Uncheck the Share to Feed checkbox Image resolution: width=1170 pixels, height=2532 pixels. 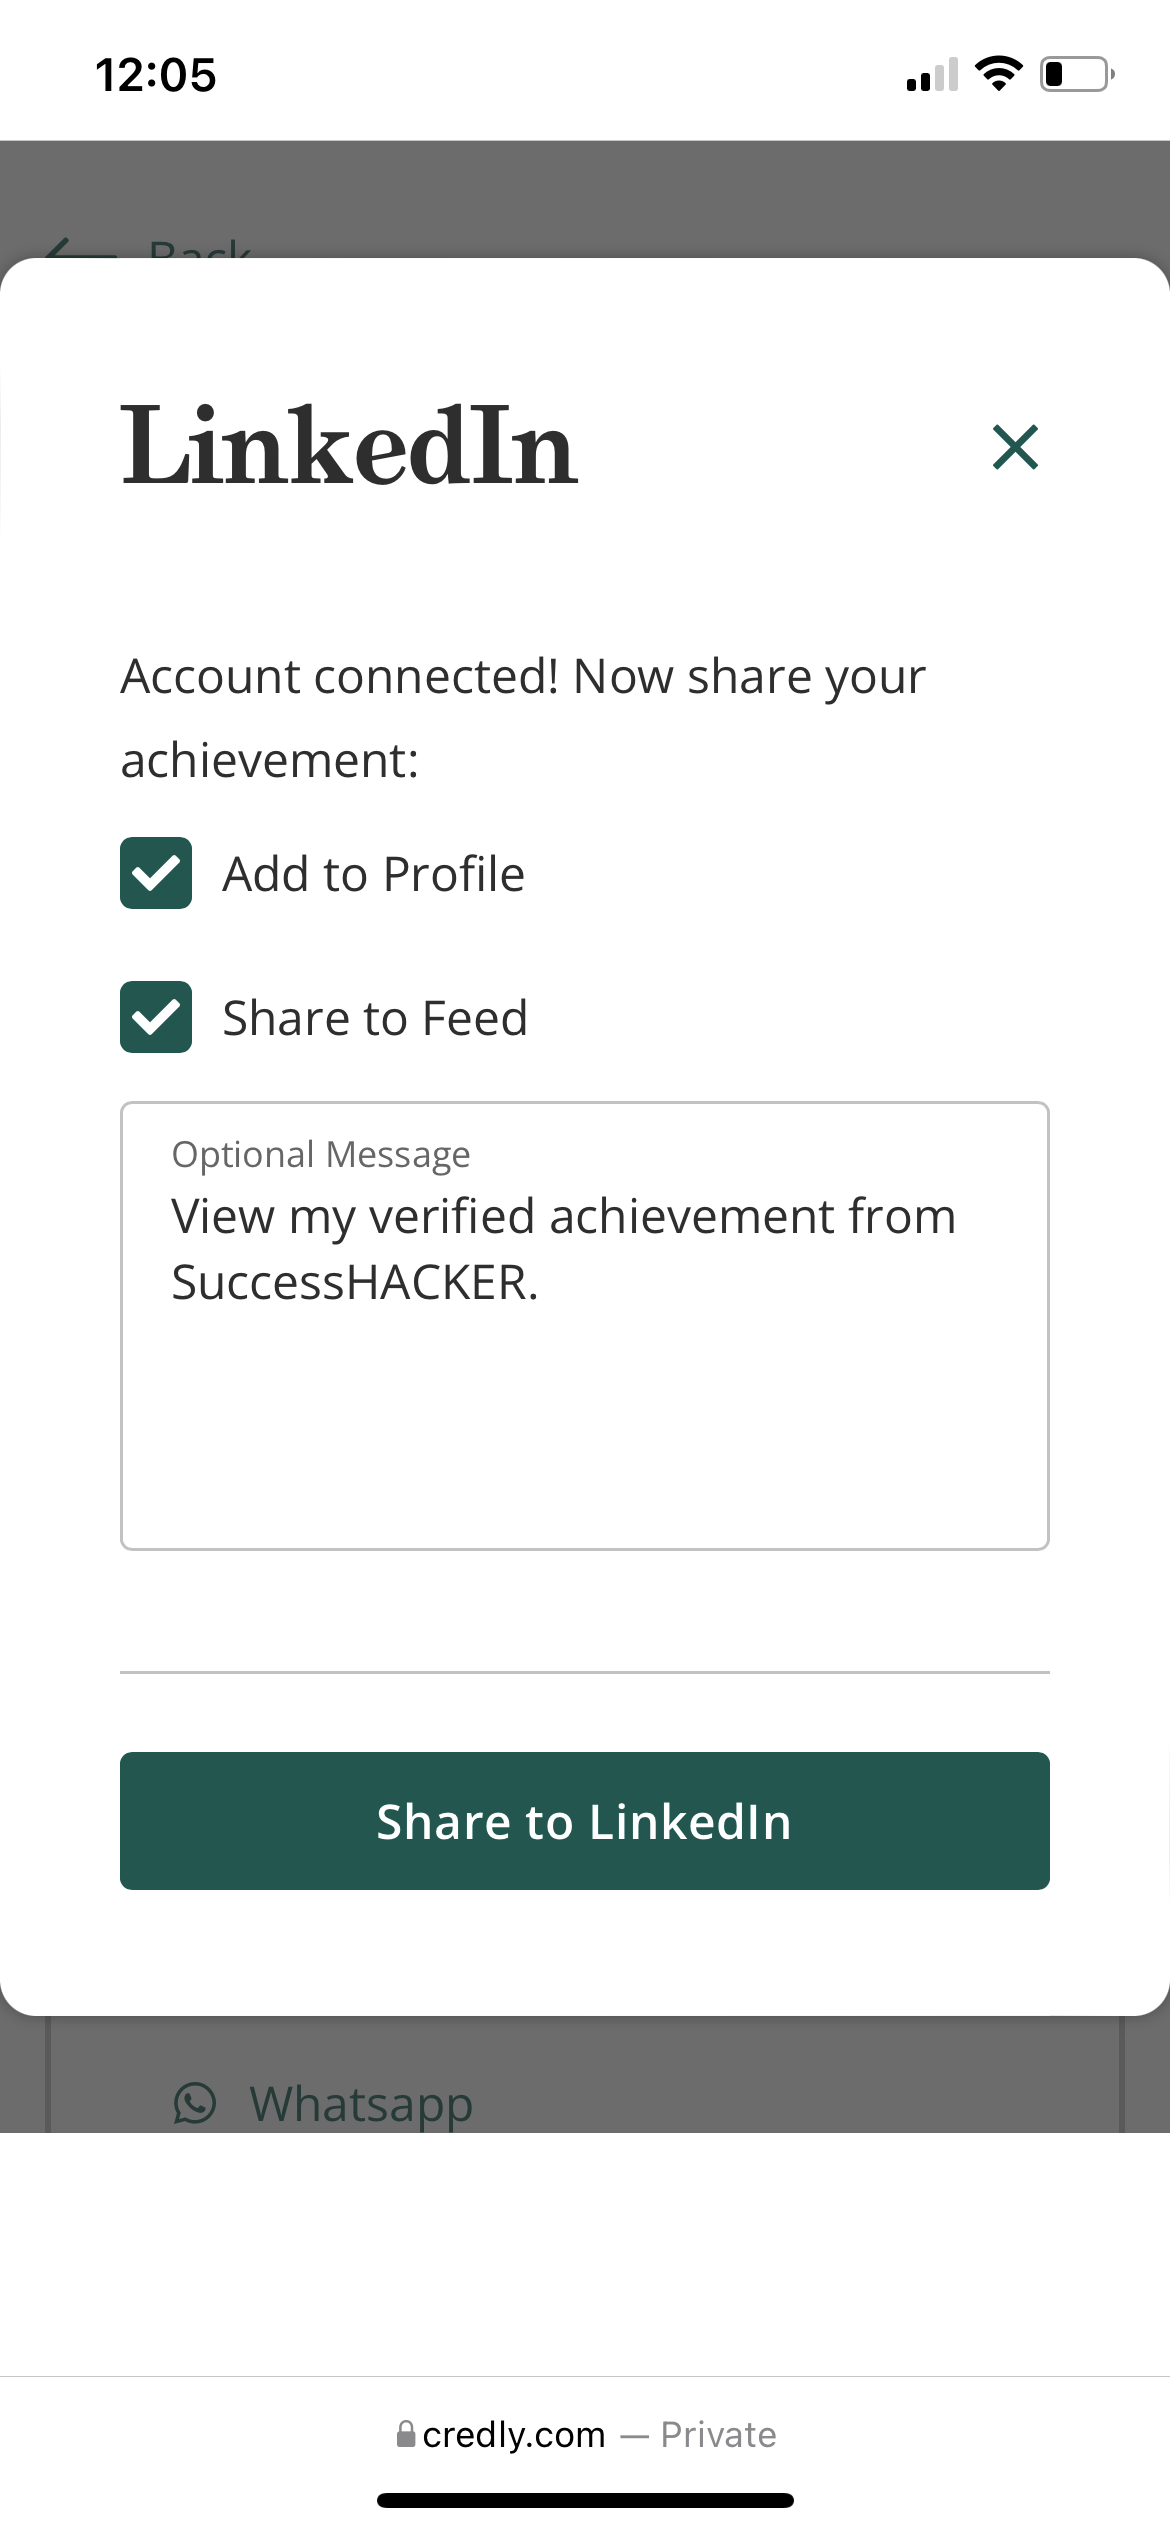tap(156, 1017)
